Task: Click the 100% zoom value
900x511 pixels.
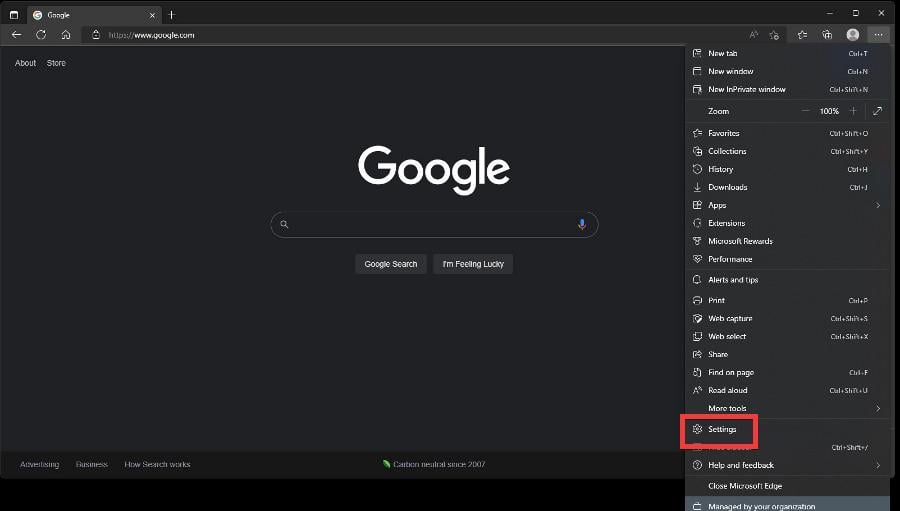Action: point(829,111)
